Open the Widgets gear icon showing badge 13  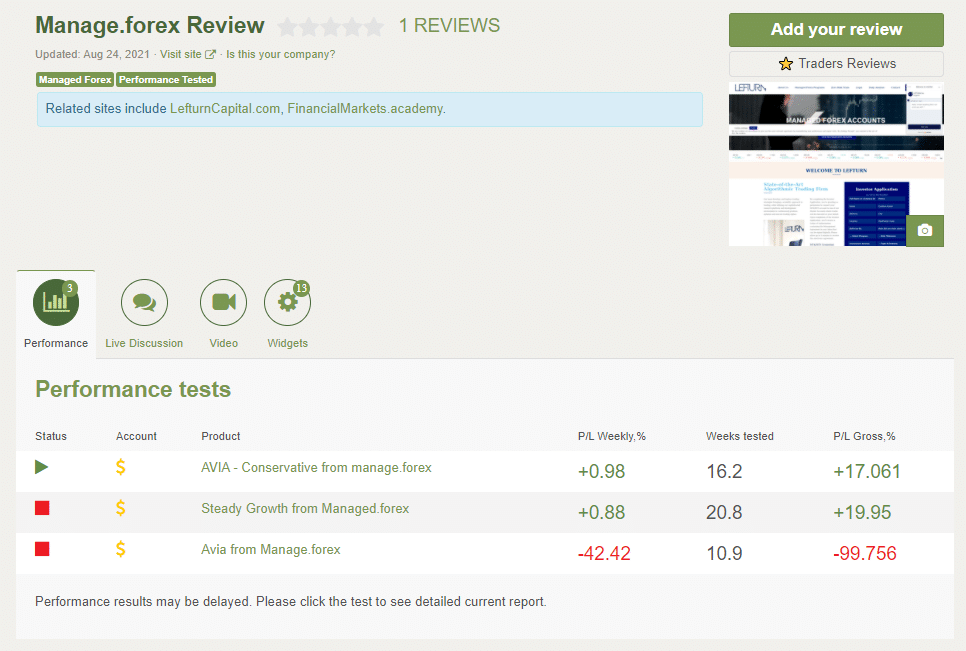tap(287, 302)
